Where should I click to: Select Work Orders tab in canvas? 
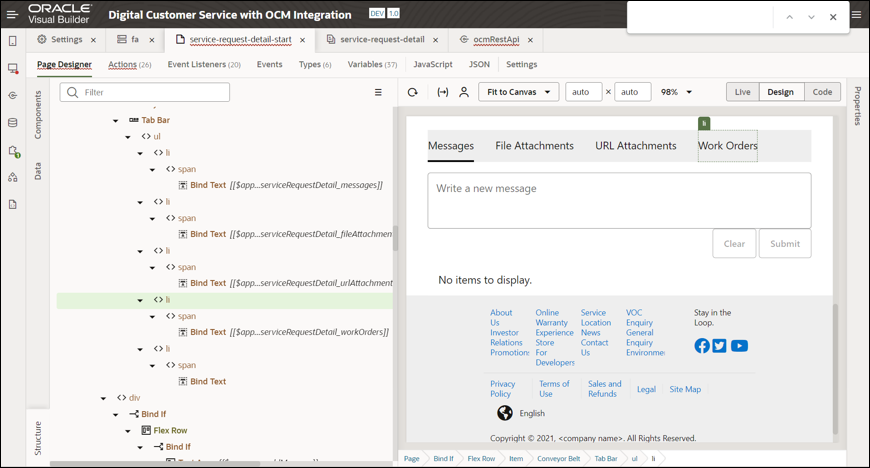[727, 146]
